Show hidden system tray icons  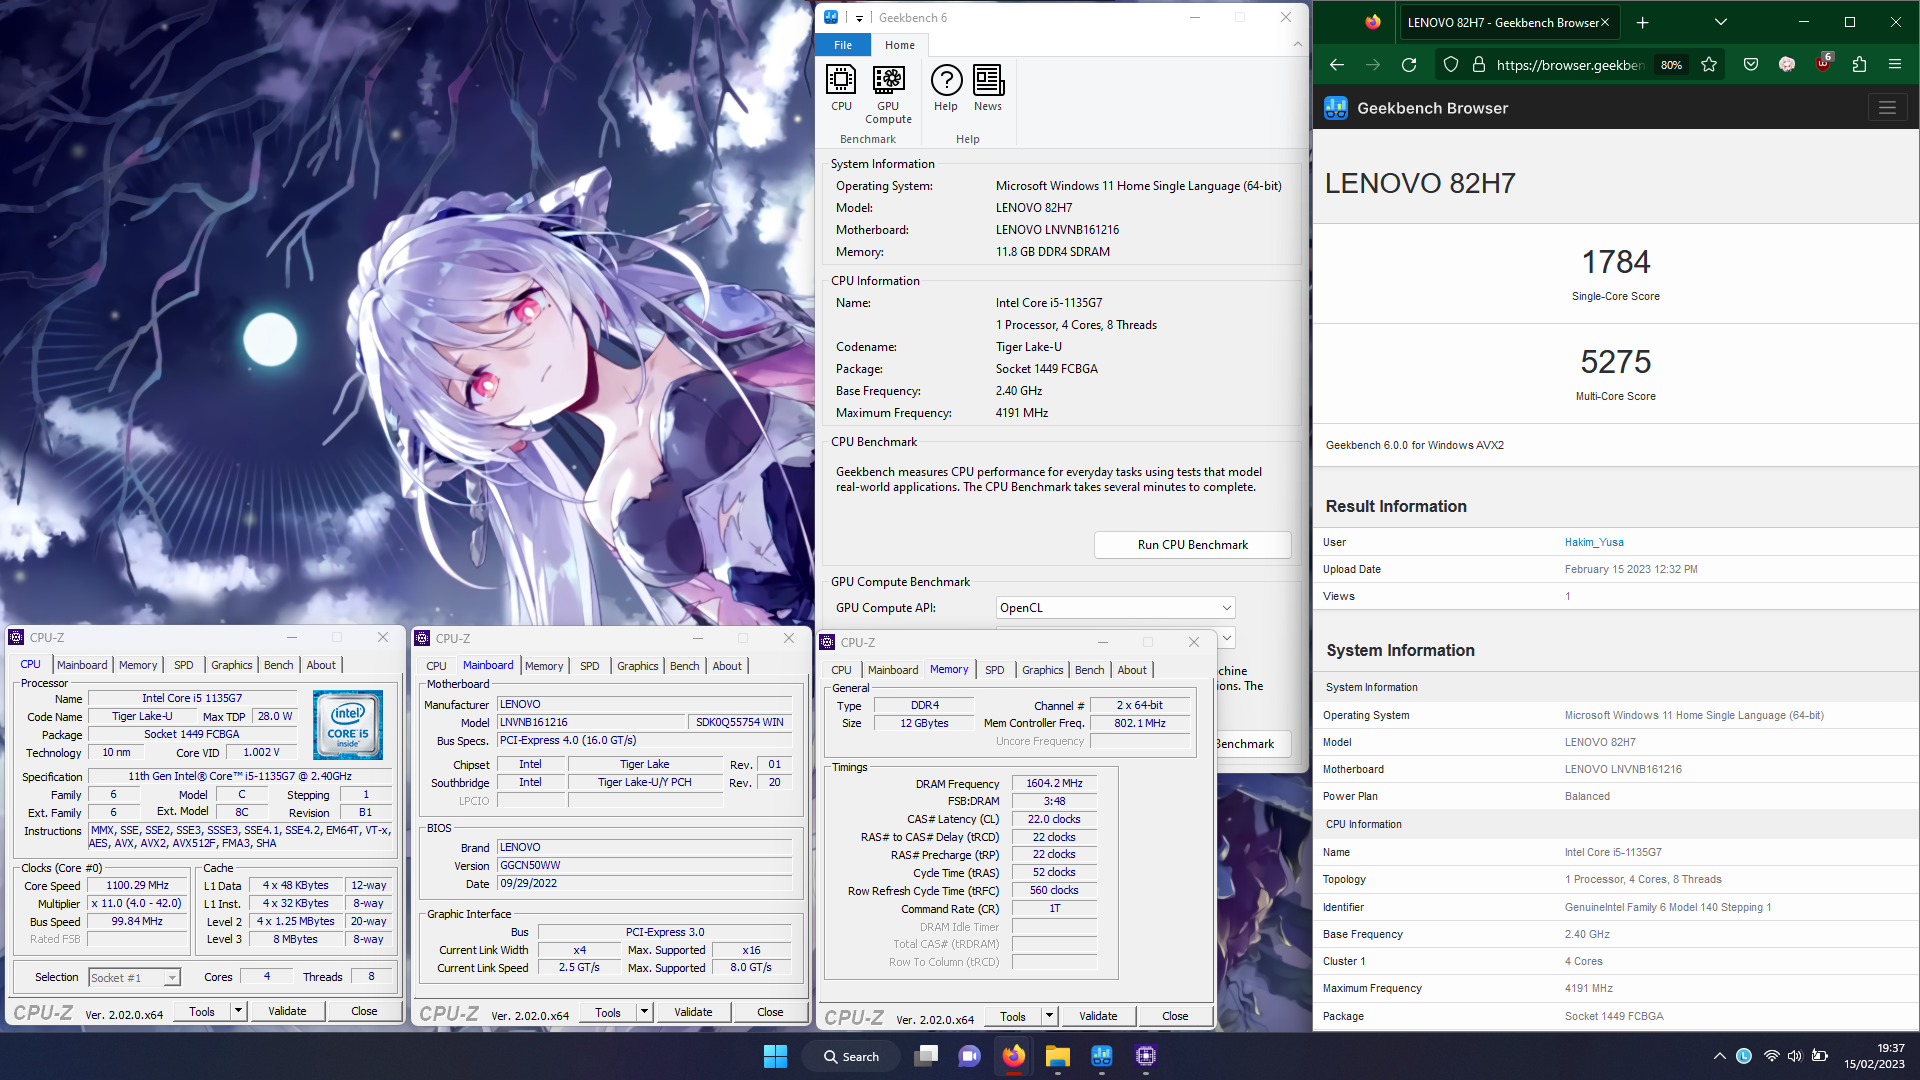(x=1719, y=1056)
